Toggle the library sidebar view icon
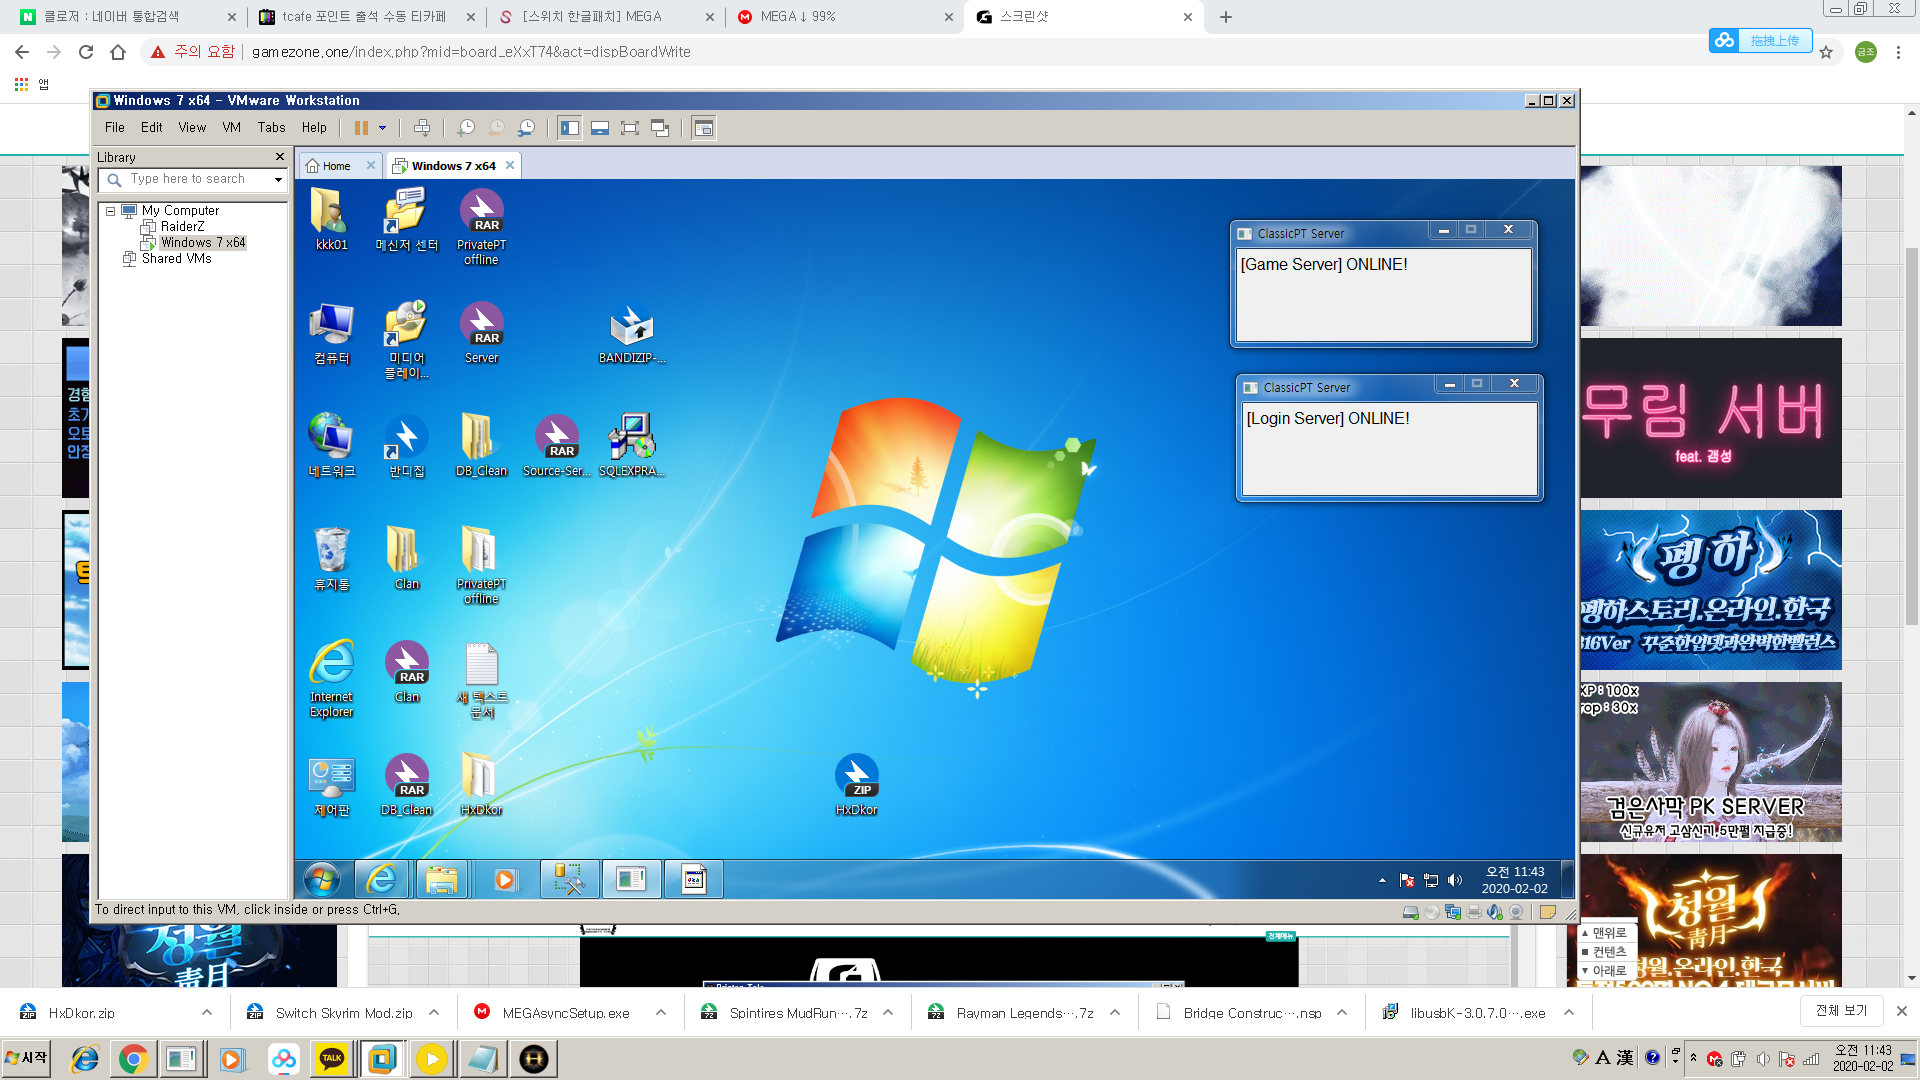The image size is (1920, 1080). pyautogui.click(x=570, y=128)
